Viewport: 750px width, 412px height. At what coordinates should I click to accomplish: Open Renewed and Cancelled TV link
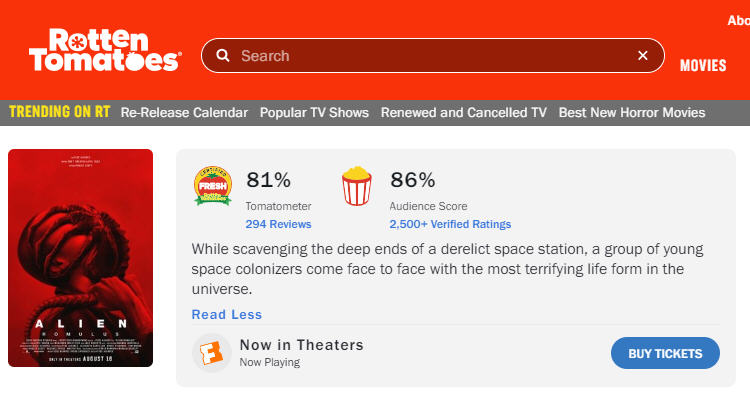463,112
